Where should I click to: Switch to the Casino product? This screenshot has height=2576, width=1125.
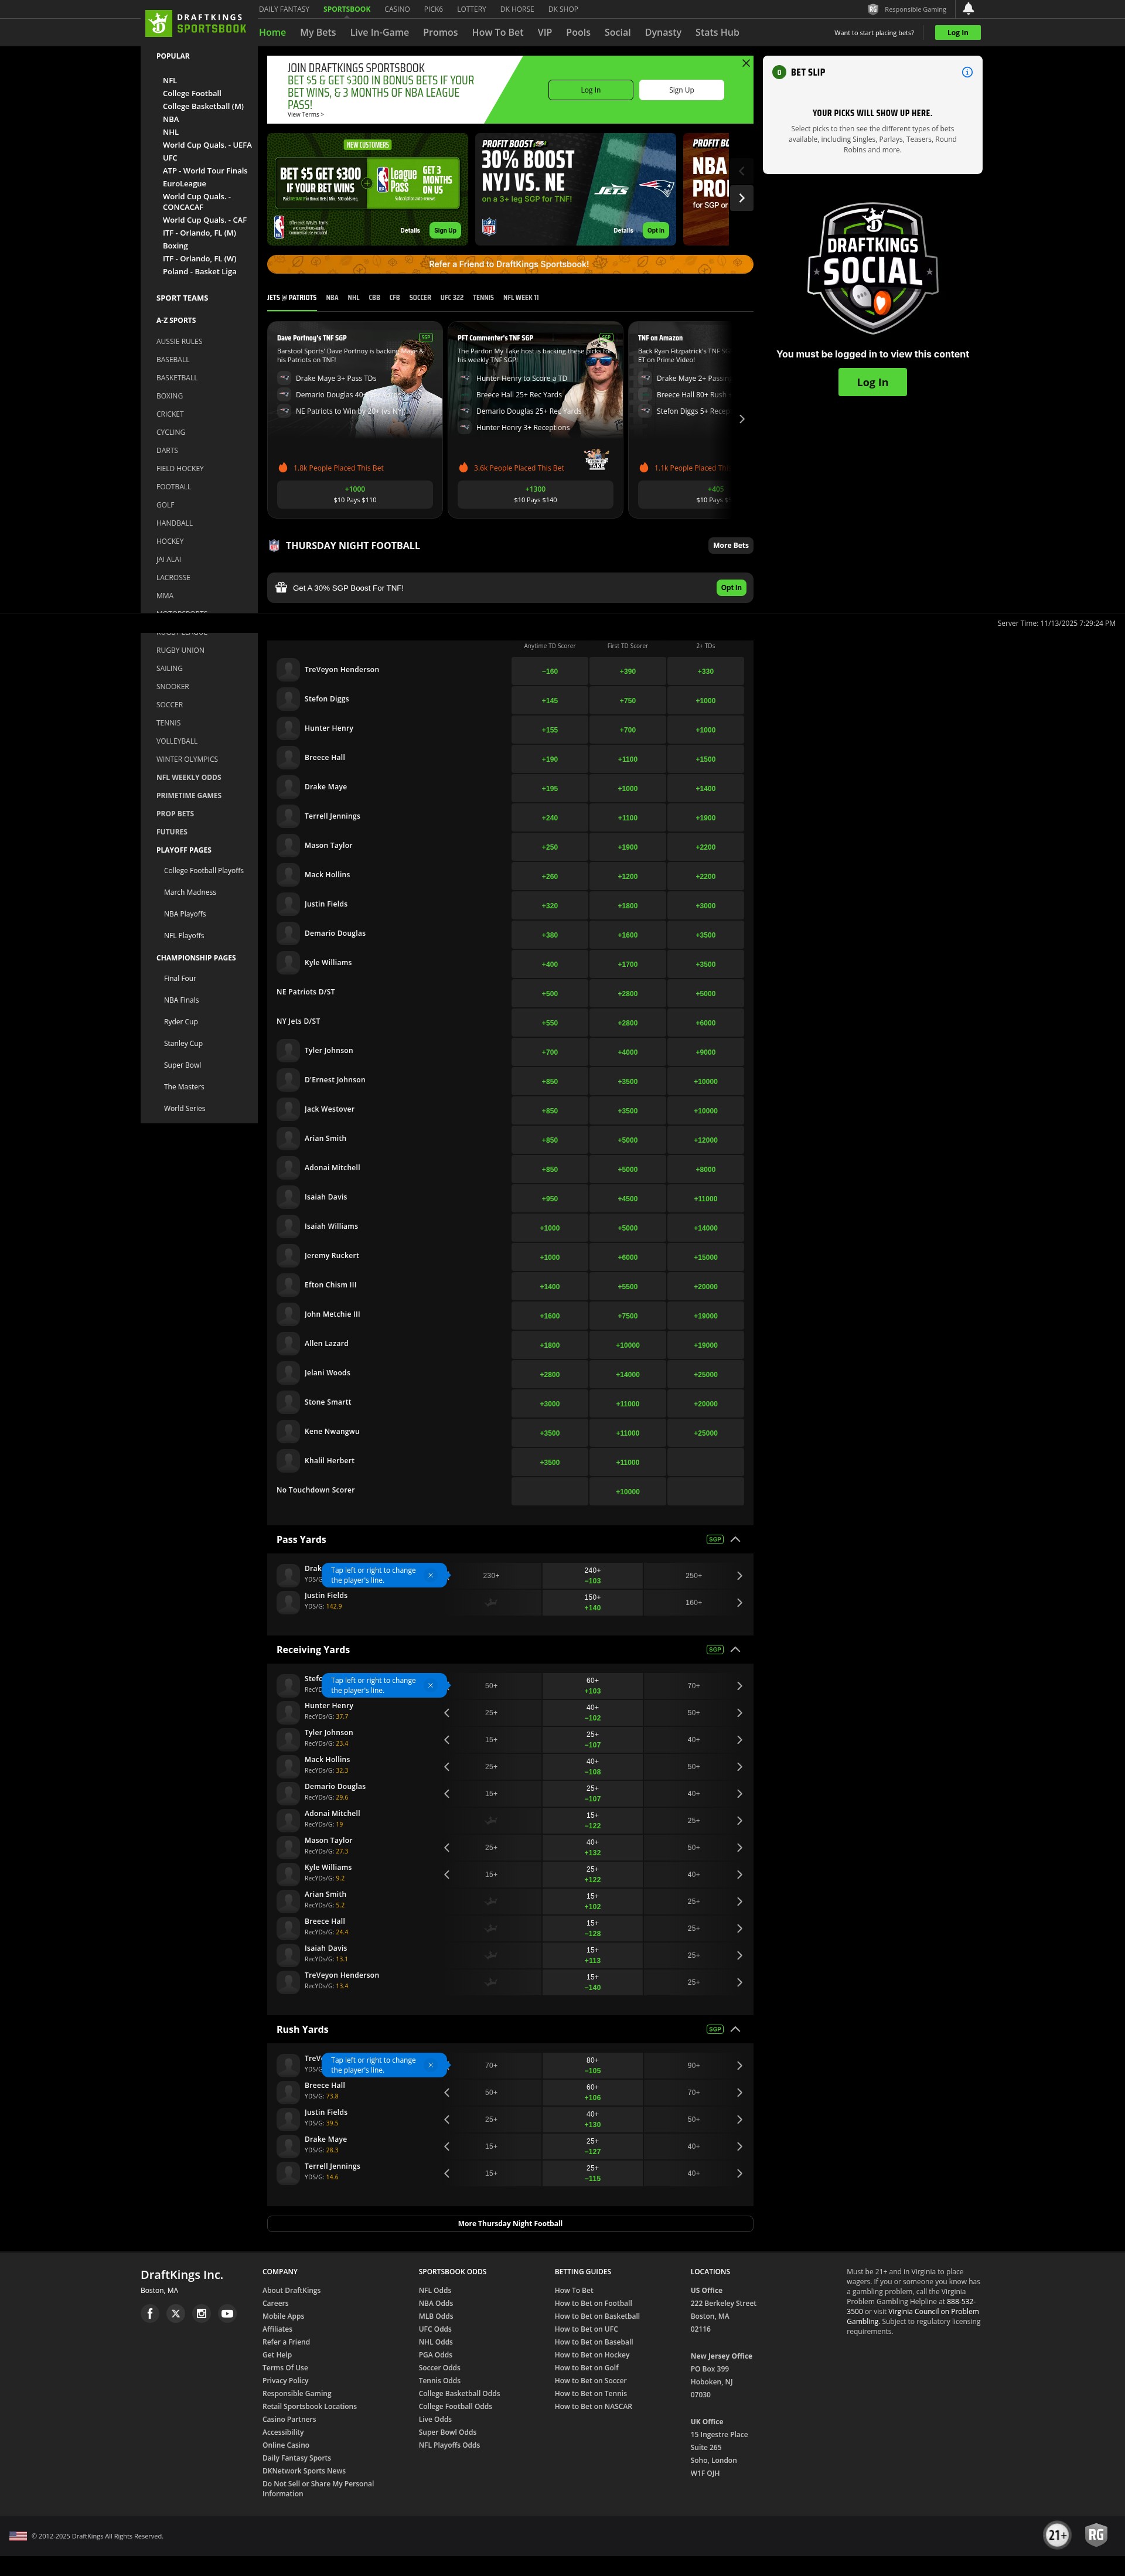tap(397, 9)
